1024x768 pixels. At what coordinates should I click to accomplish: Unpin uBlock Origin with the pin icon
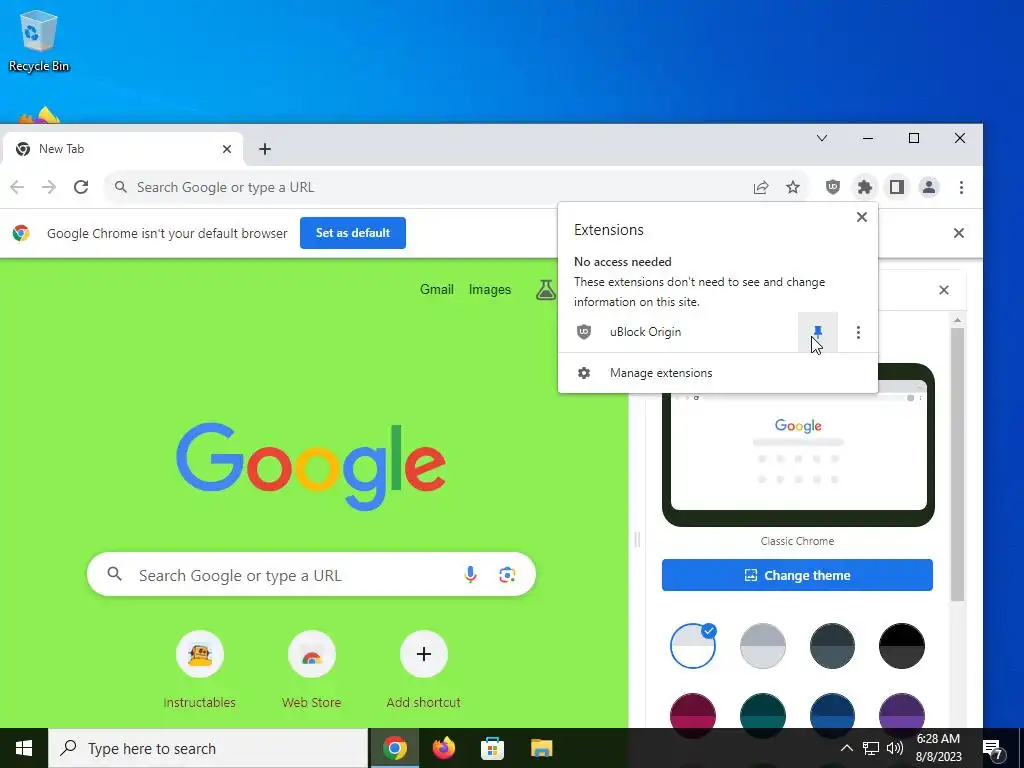818,332
